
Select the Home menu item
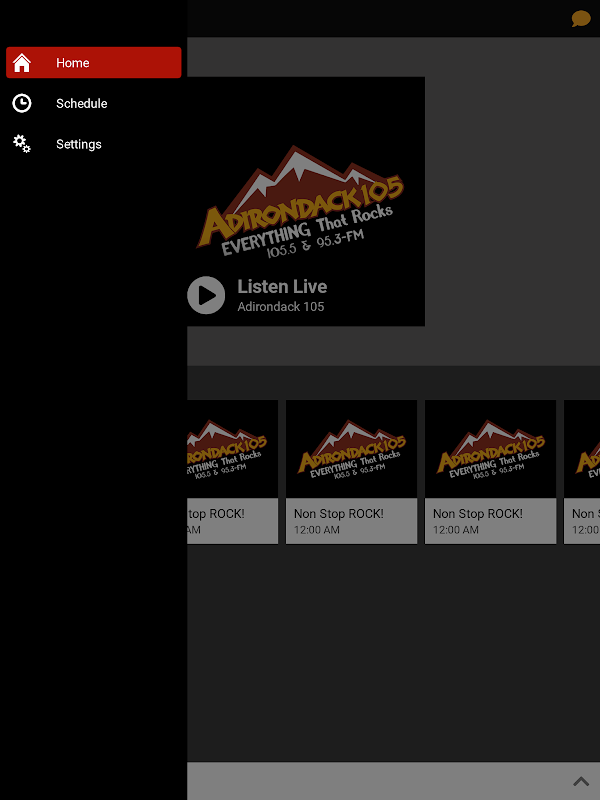[x=93, y=62]
